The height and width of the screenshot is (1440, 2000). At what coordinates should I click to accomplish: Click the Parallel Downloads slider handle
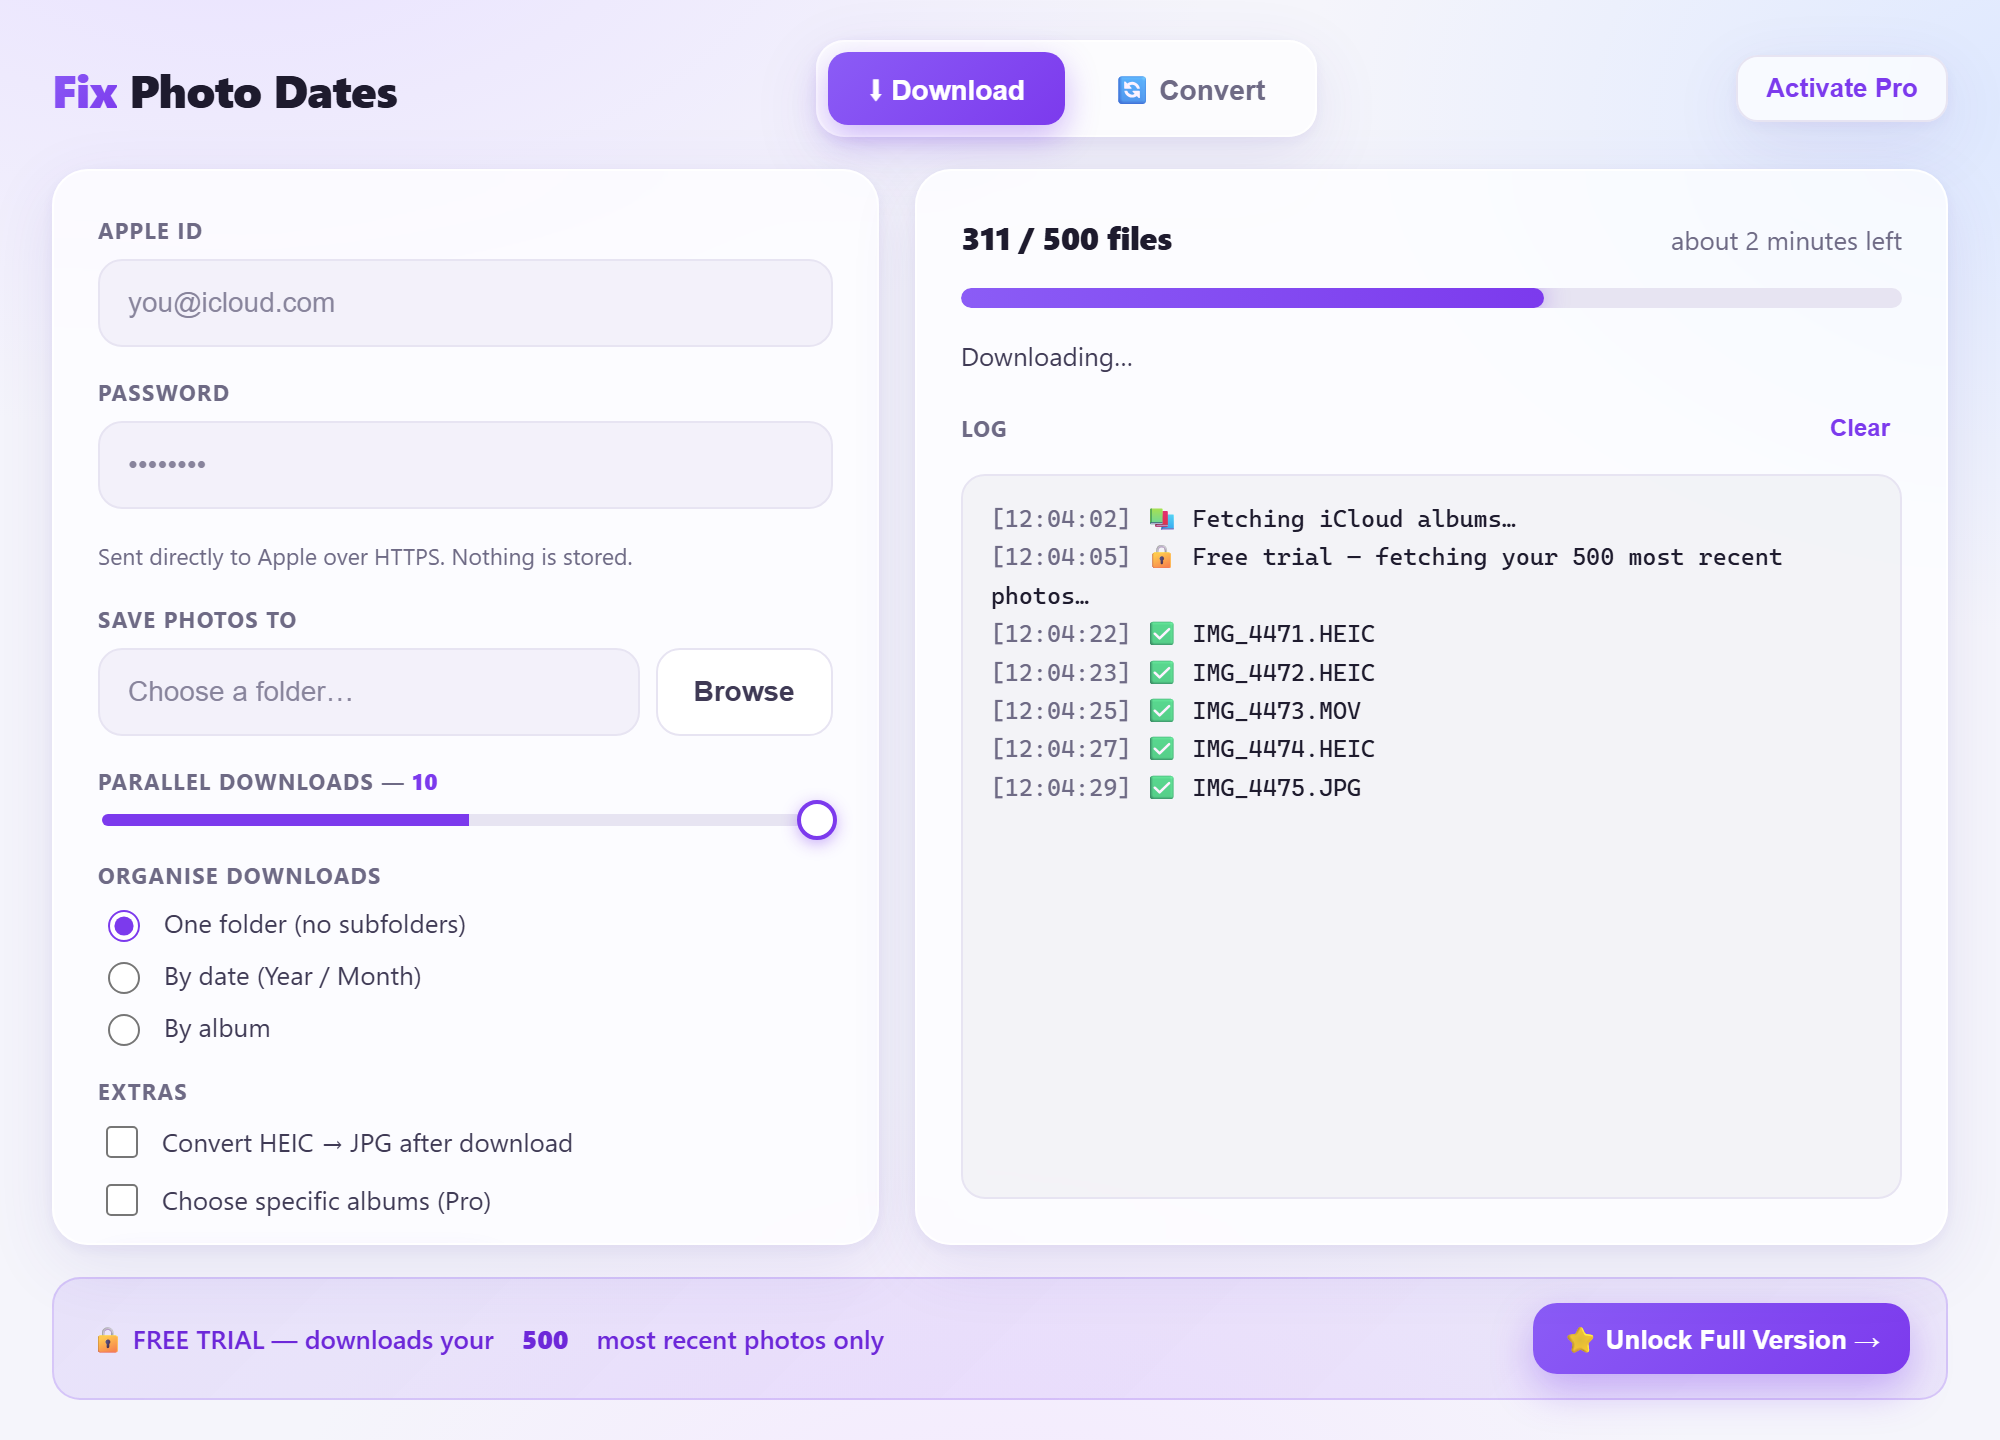[x=817, y=820]
